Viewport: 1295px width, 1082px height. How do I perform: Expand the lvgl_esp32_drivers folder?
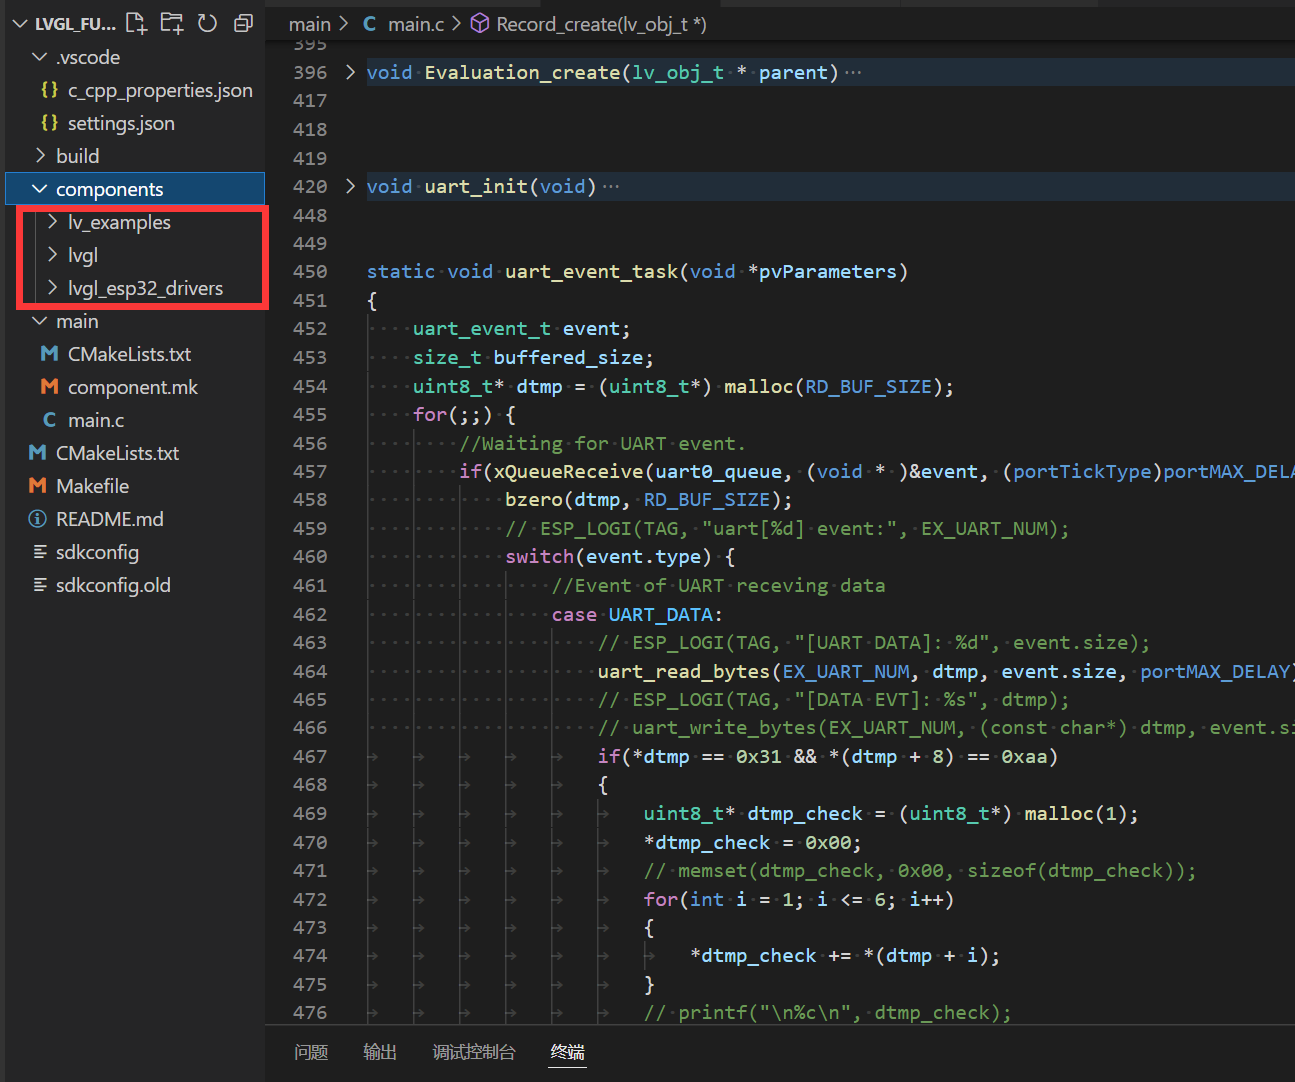[x=145, y=288]
